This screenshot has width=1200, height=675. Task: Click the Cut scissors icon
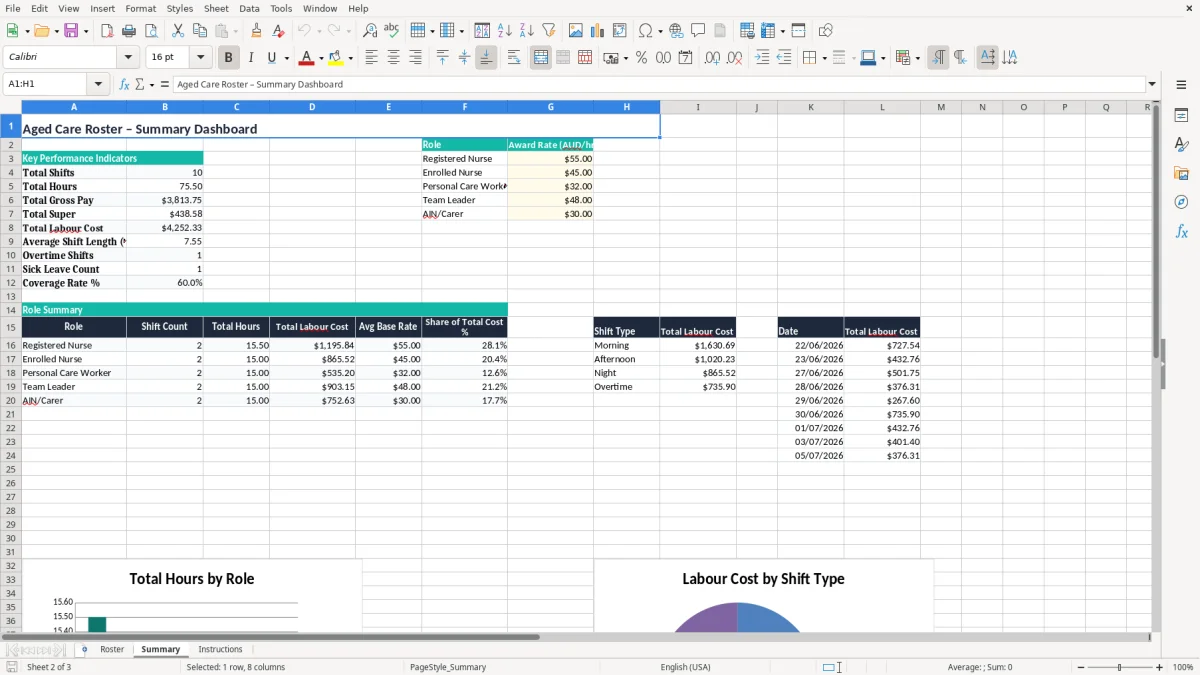[x=178, y=31]
